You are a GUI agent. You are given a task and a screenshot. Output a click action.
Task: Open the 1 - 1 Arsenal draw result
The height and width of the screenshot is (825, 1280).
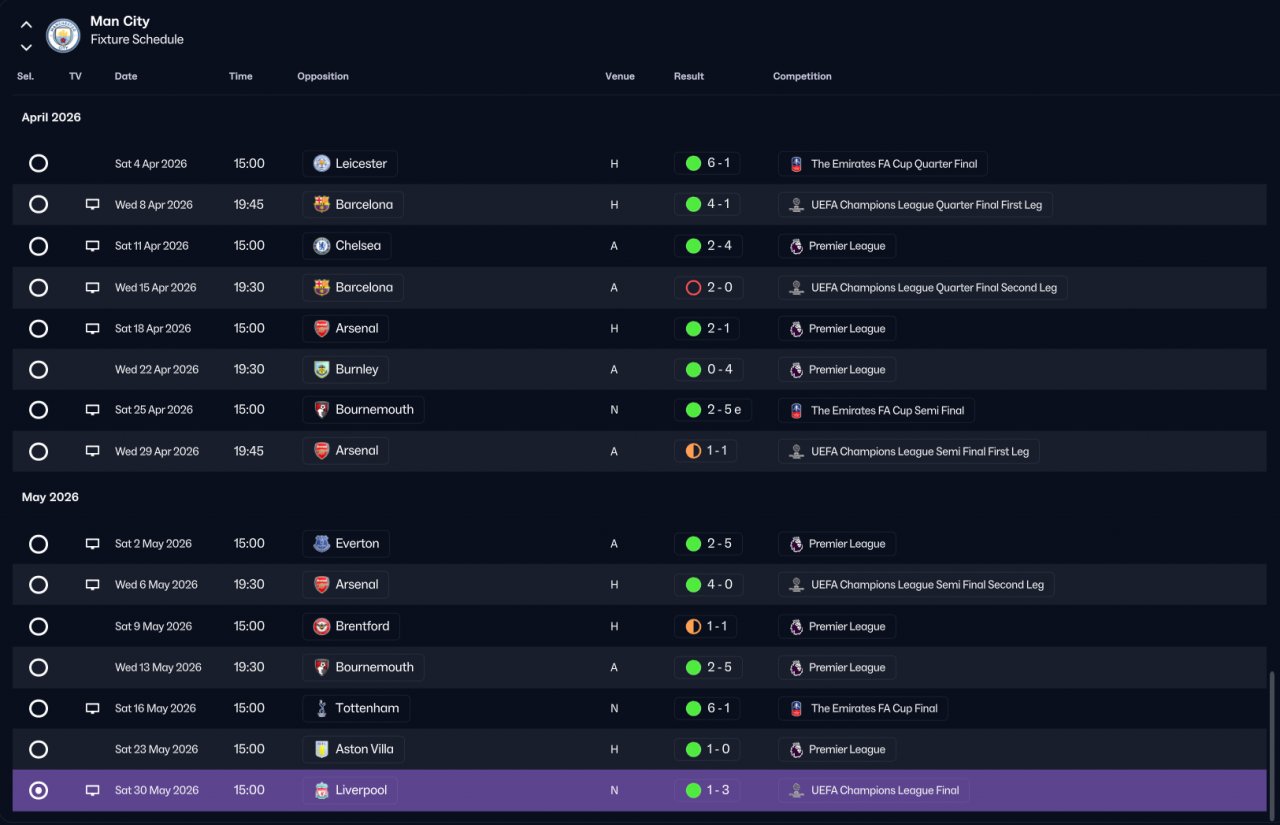point(706,451)
